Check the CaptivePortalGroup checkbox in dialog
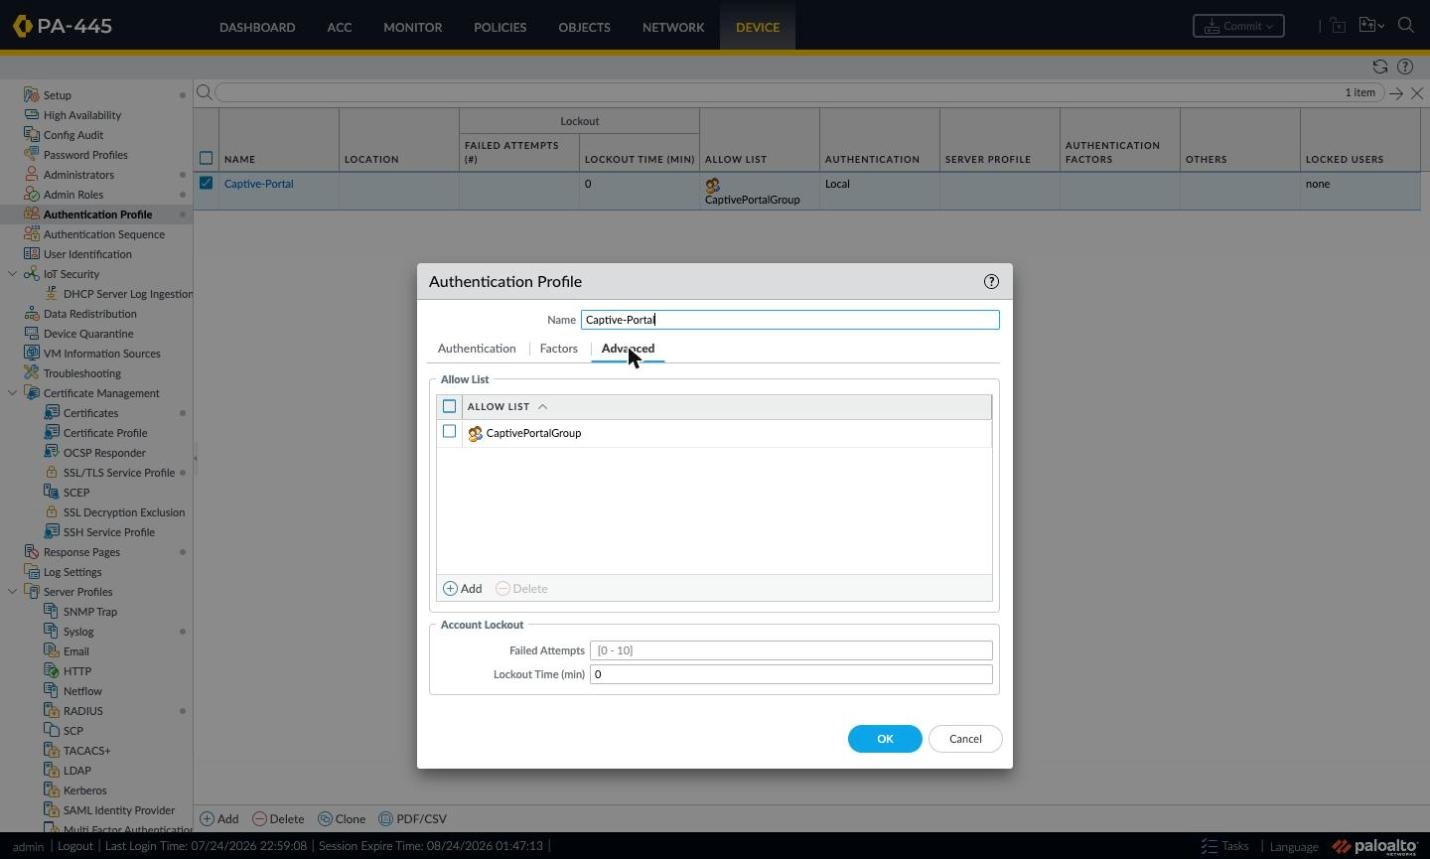This screenshot has height=859, width=1430. [x=449, y=432]
